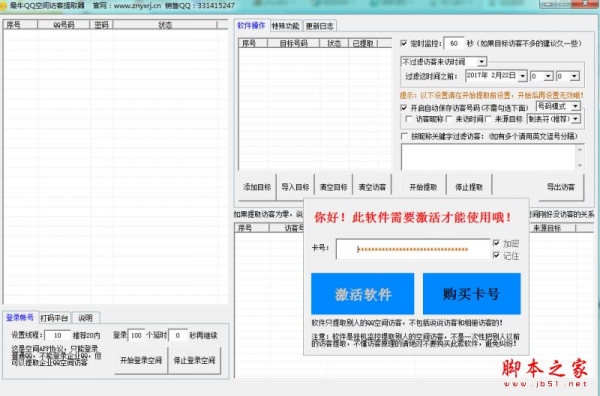Click the 序号 header in account list
The width and height of the screenshot is (600, 396).
21,25
